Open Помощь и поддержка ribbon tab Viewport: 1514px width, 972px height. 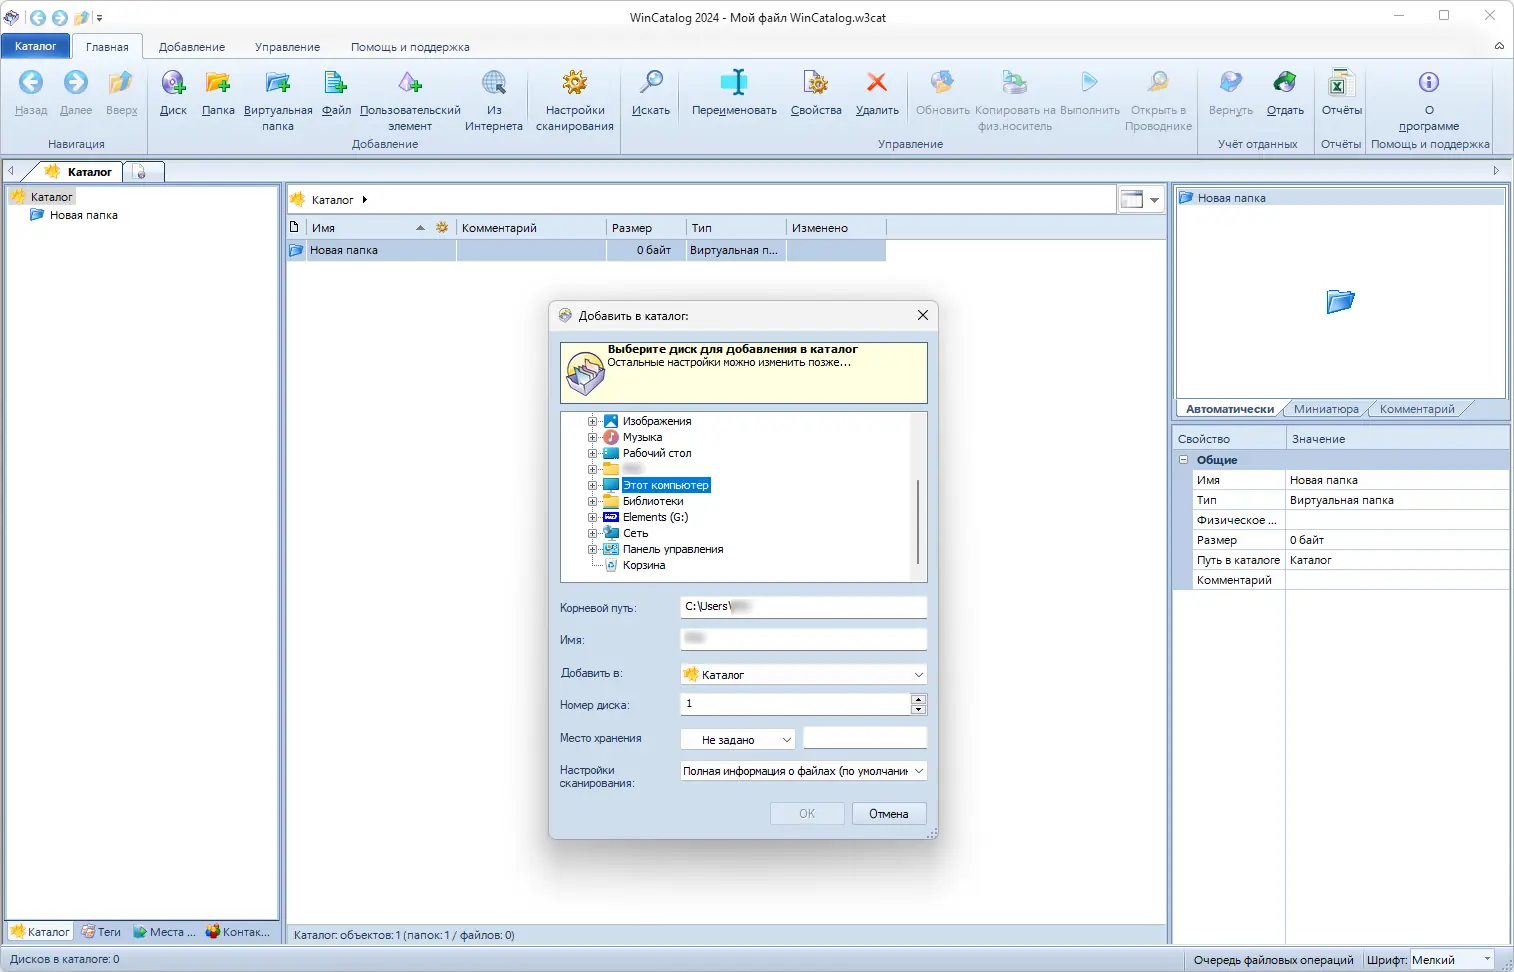410,47
